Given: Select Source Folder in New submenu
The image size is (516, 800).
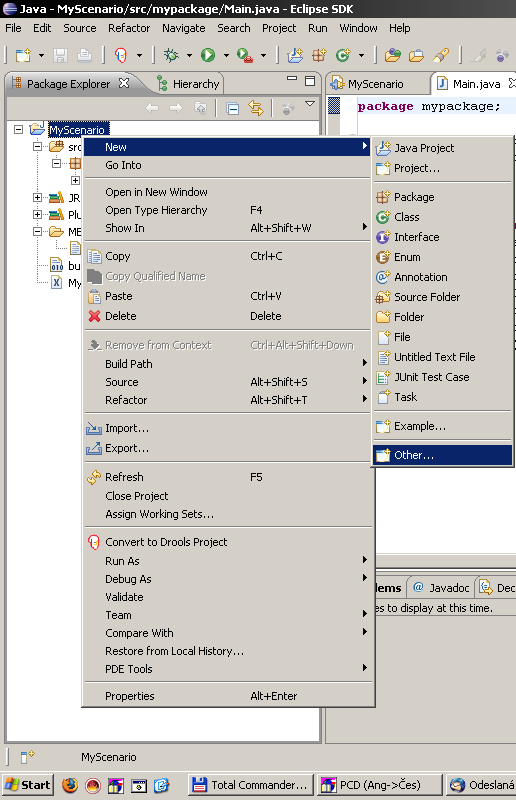Looking at the screenshot, I should pyautogui.click(x=443, y=297).
